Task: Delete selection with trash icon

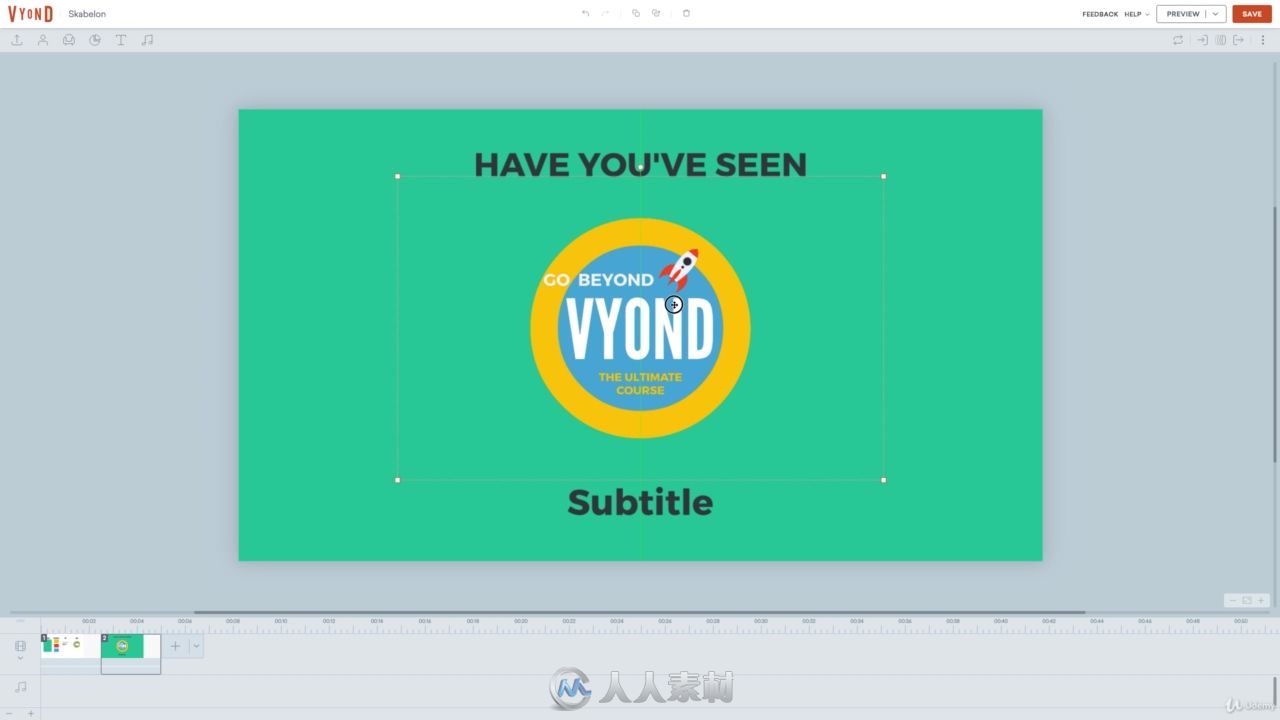Action: (x=686, y=13)
